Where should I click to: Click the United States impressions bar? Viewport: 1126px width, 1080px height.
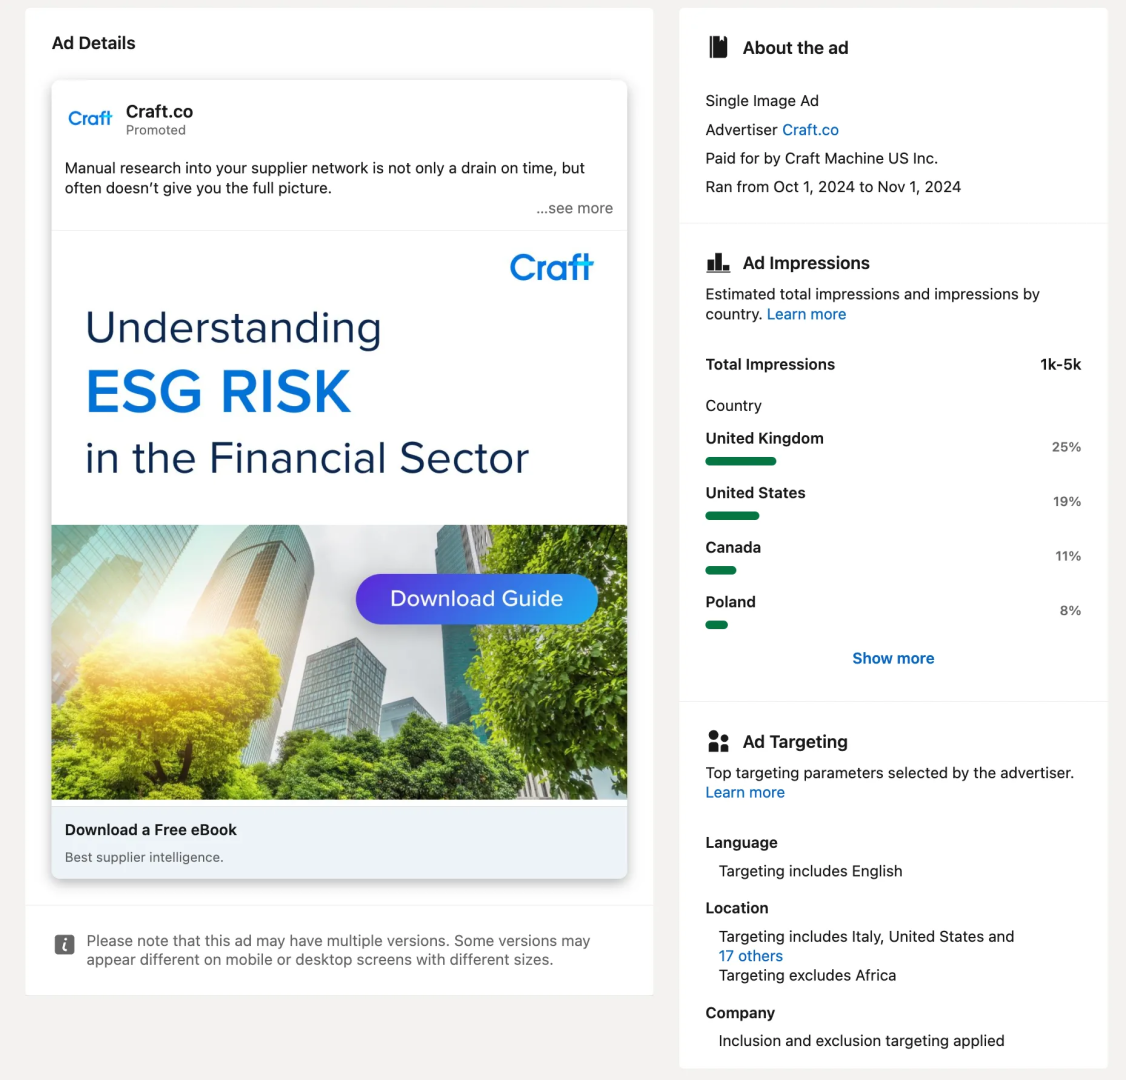732,516
